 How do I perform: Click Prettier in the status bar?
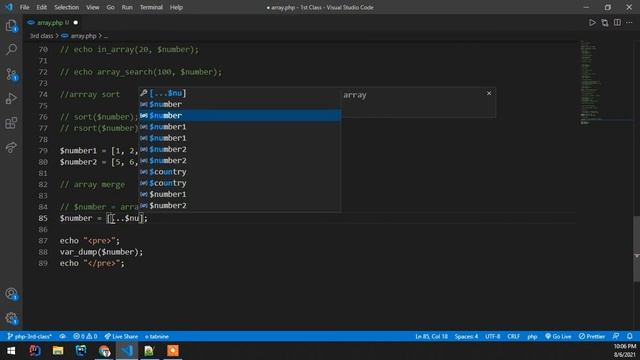pyautogui.click(x=591, y=336)
